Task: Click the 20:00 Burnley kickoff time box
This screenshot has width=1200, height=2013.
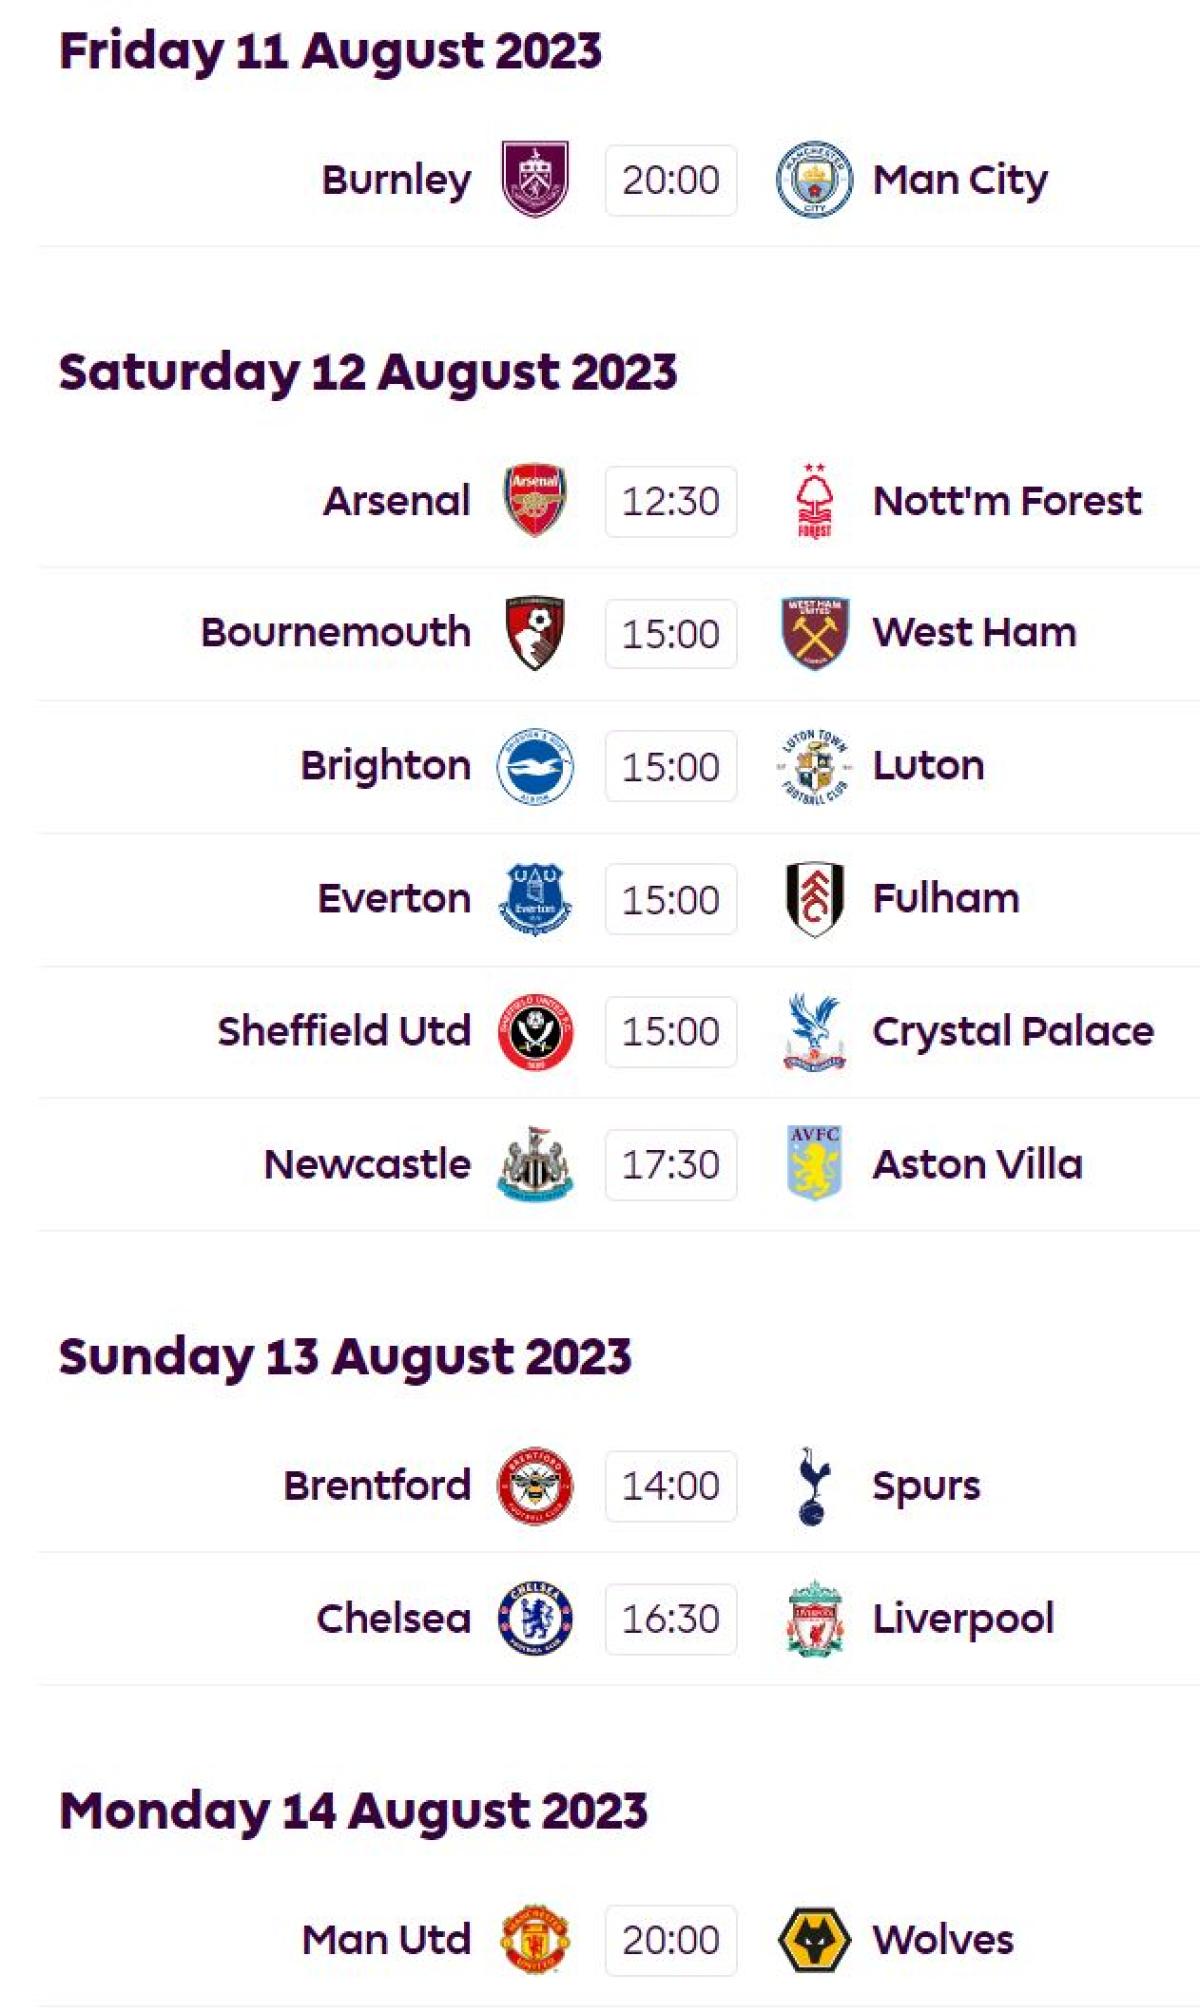Action: click(670, 180)
